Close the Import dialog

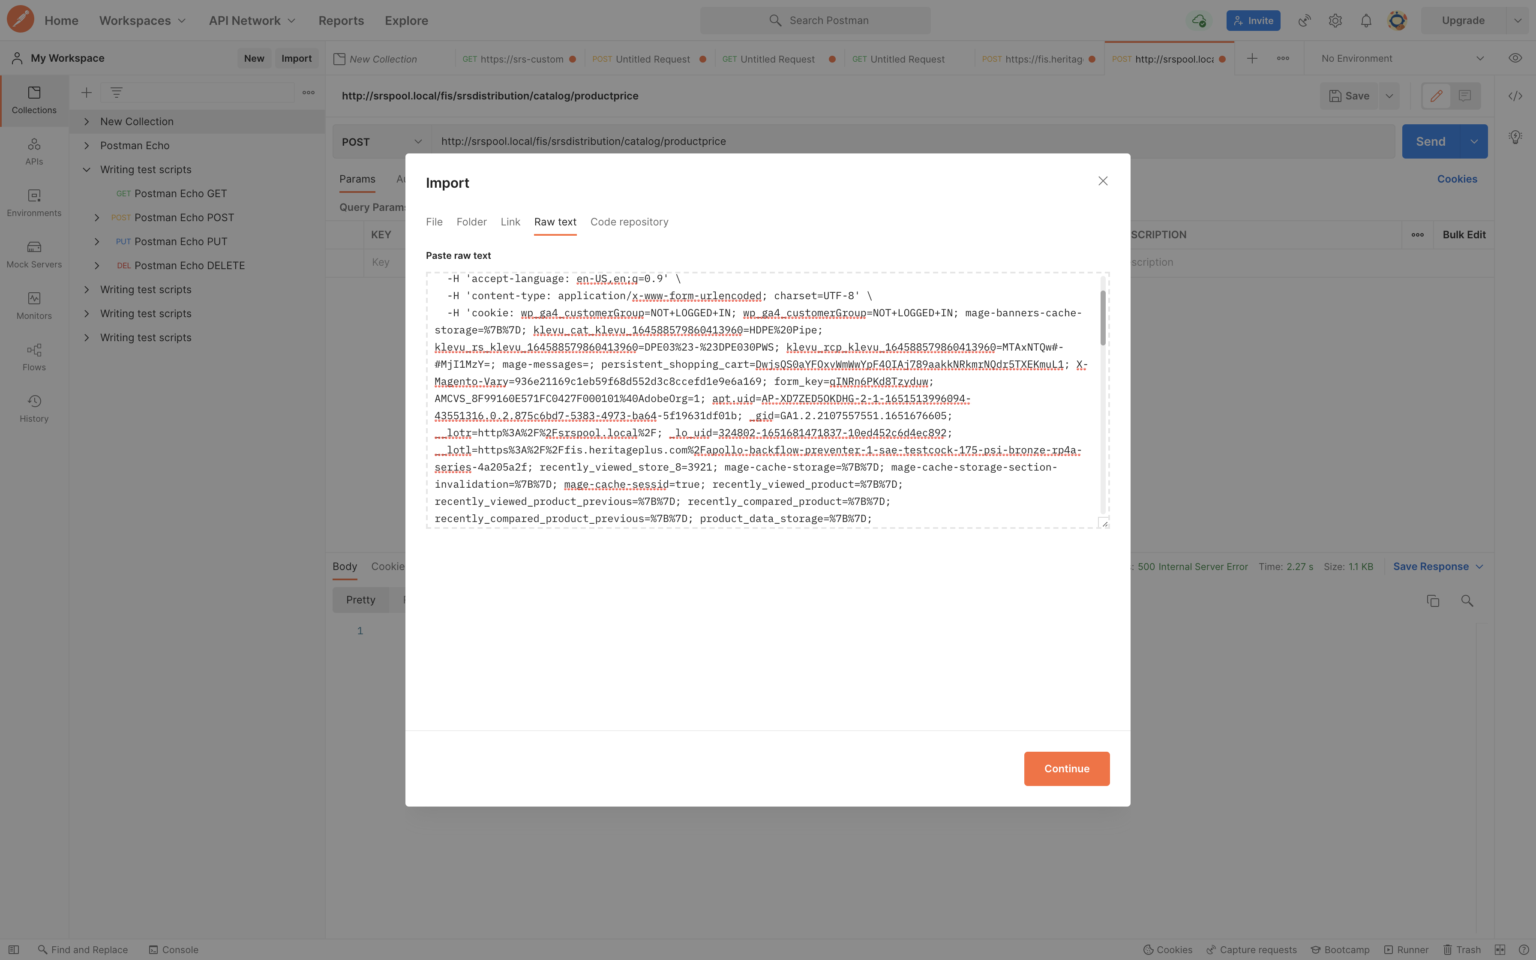point(1103,181)
